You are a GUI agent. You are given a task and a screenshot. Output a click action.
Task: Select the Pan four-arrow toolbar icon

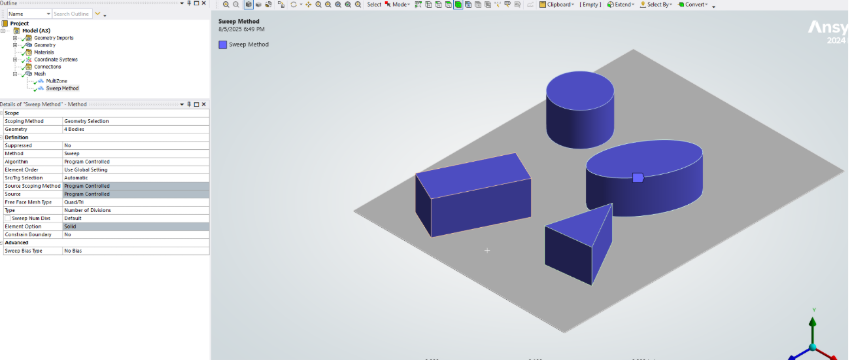(308, 4)
